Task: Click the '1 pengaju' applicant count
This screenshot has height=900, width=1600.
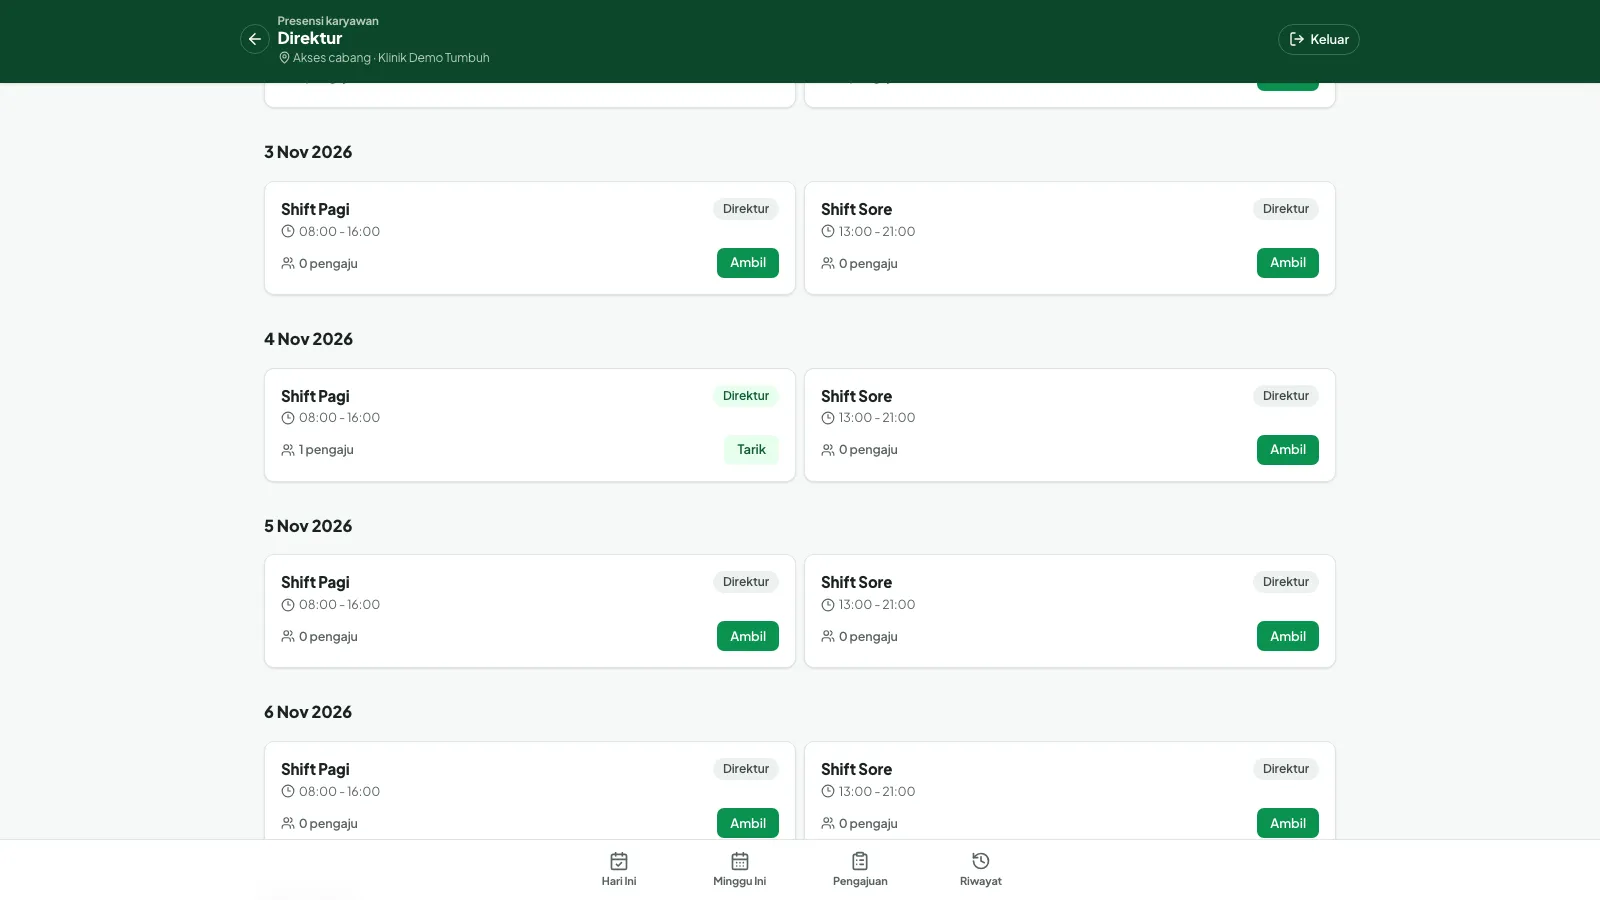Action: [326, 450]
